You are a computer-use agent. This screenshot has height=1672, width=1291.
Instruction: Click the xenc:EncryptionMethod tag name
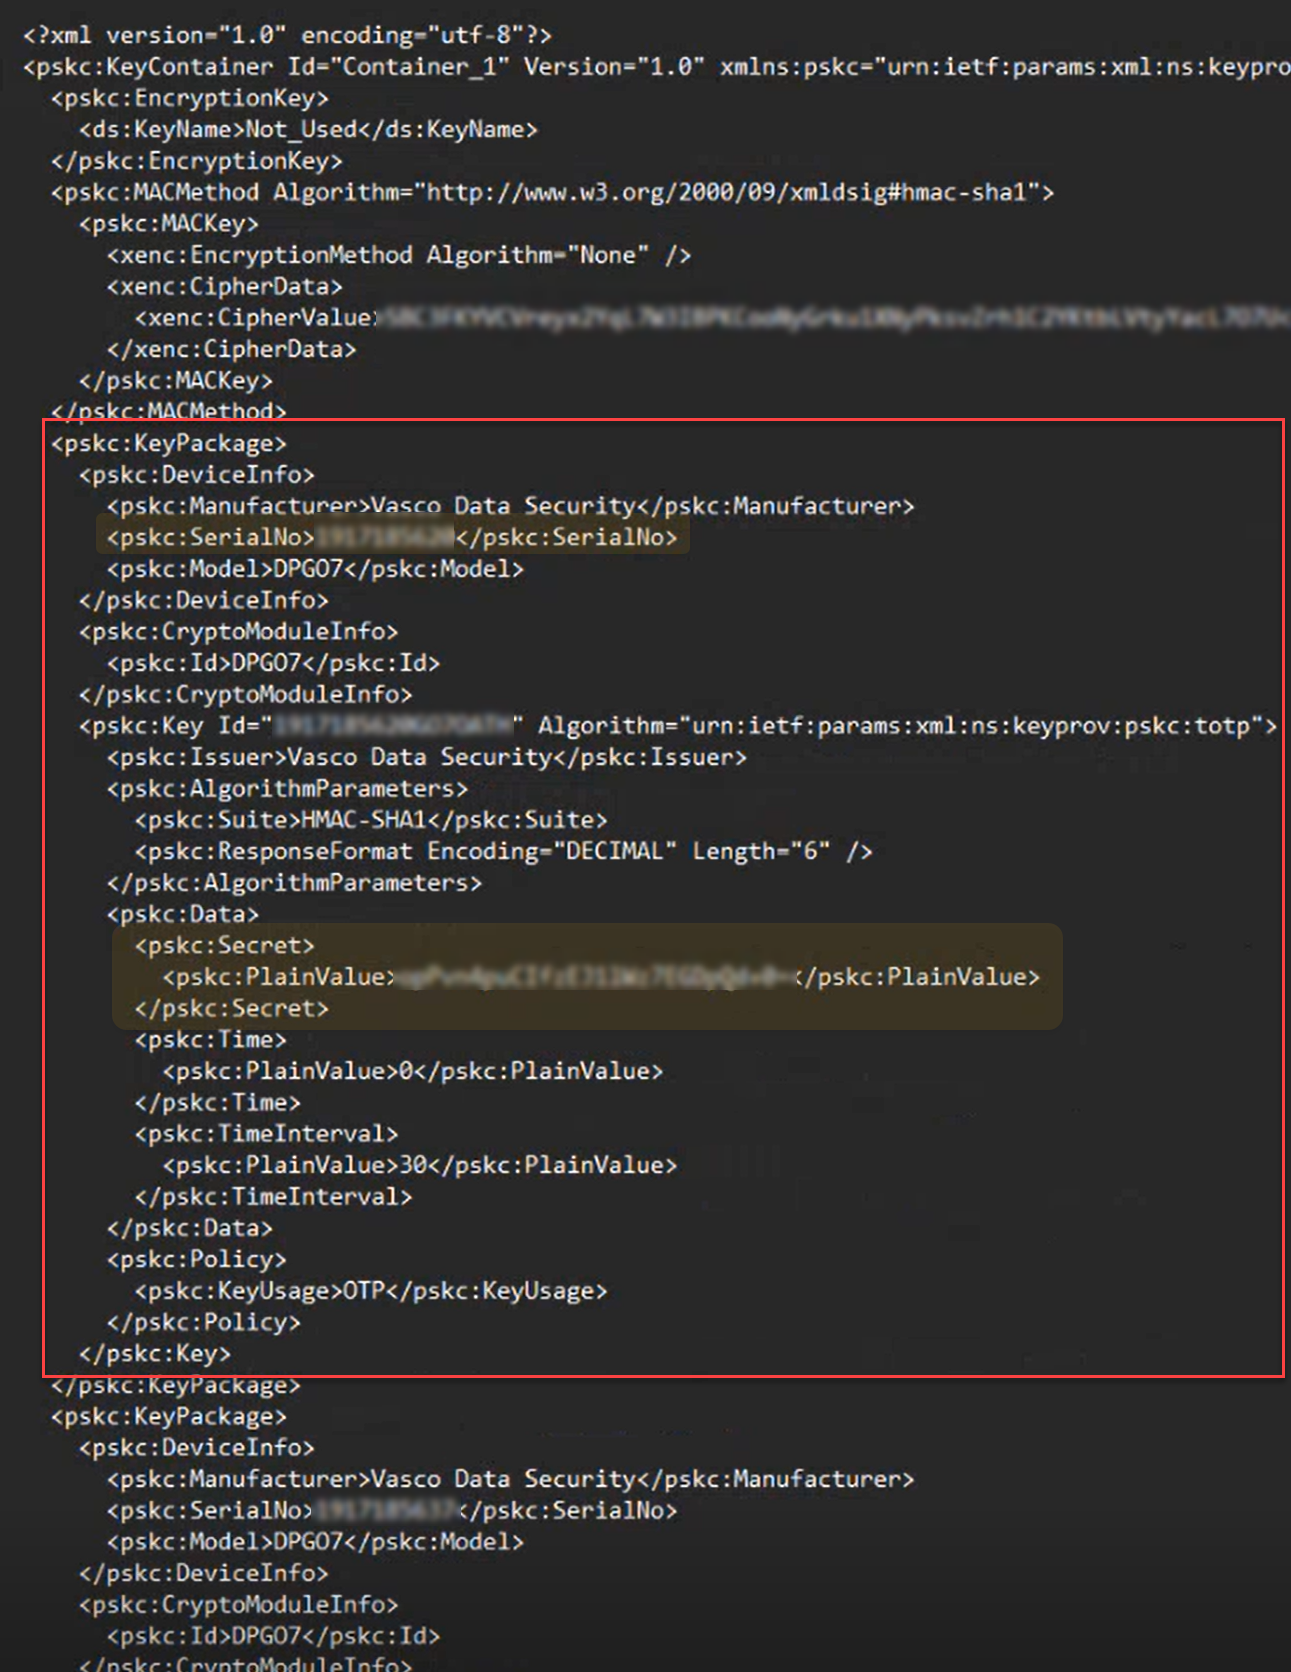pyautogui.click(x=260, y=255)
